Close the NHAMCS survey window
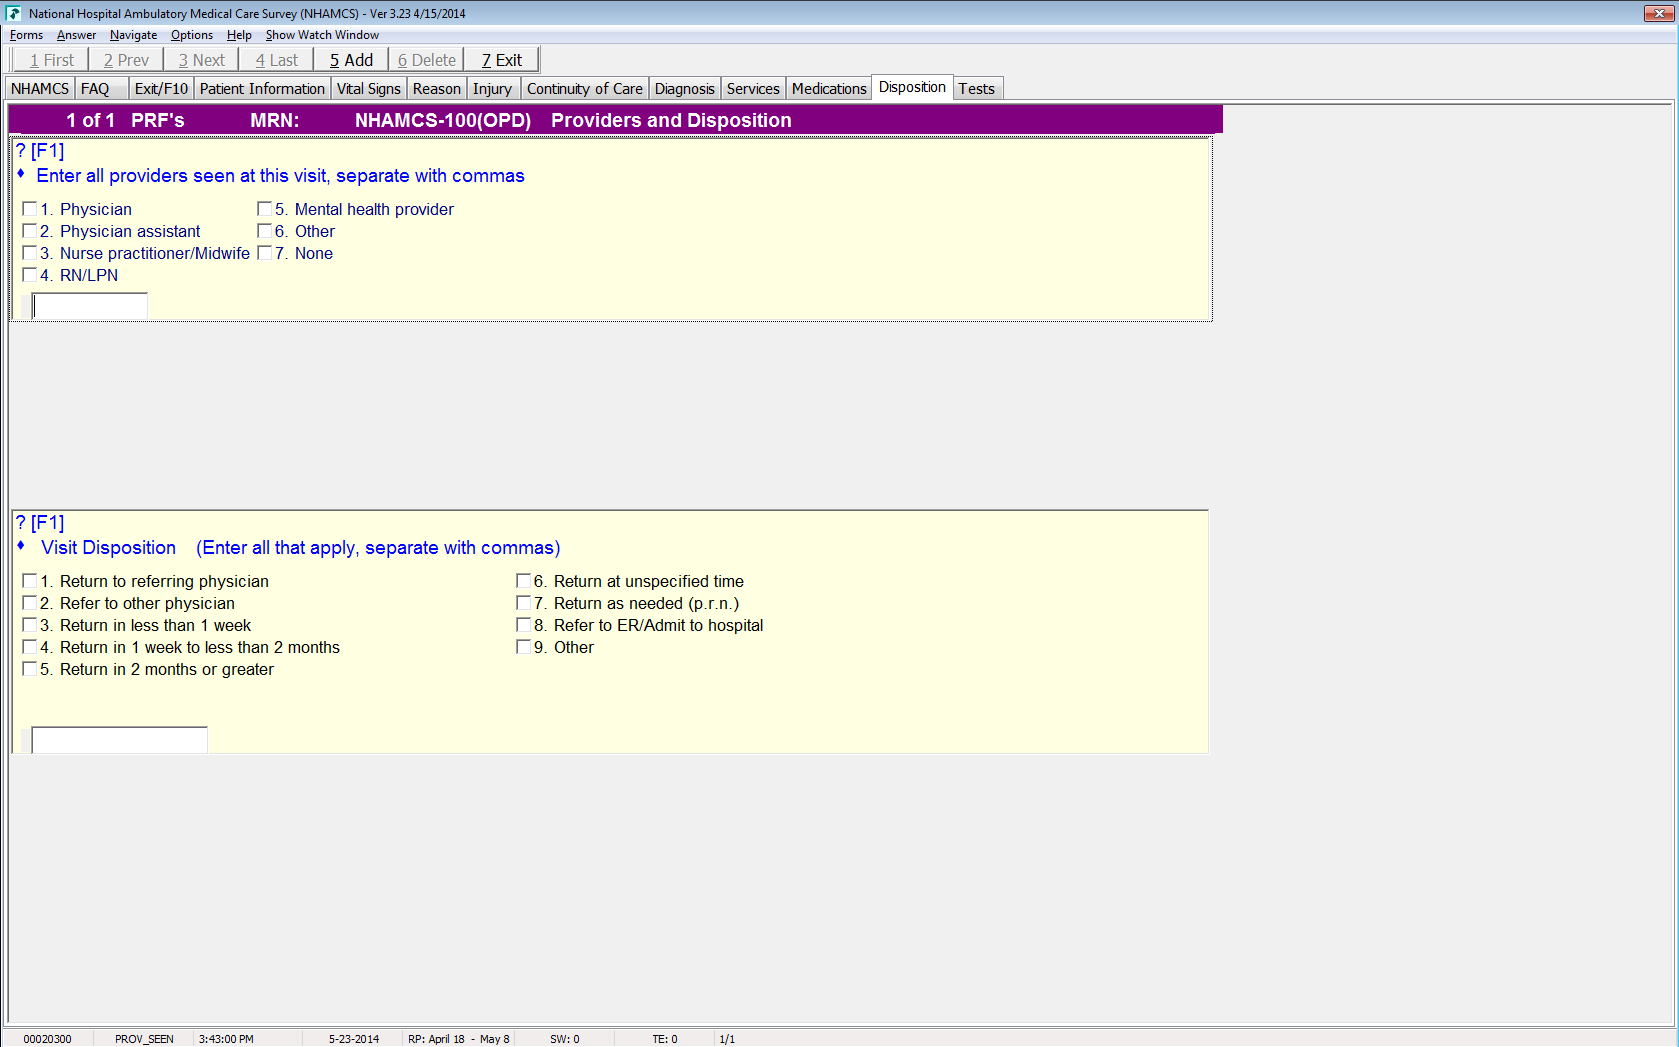 [x=1659, y=13]
